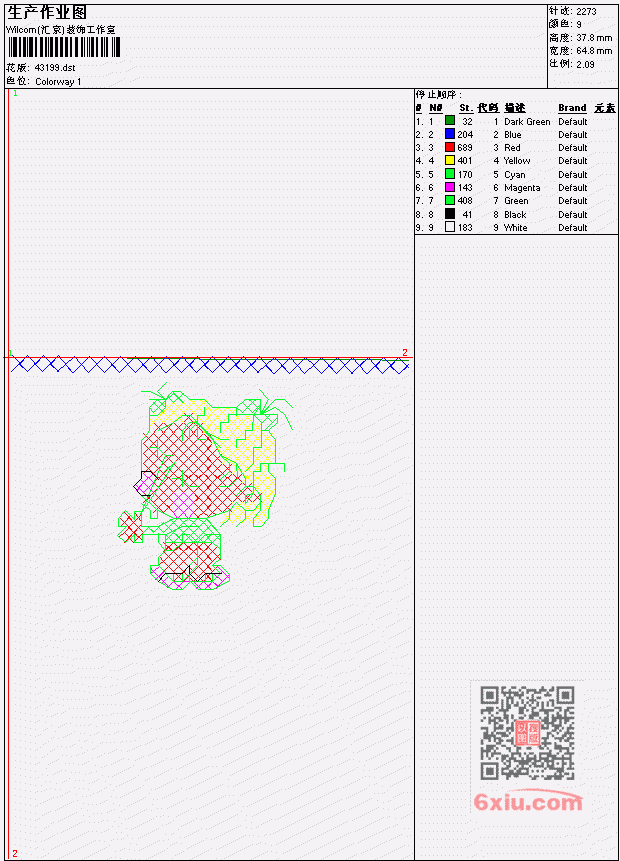Click the 'Dark Green' color name
The height and width of the screenshot is (861, 620).
tap(527, 122)
